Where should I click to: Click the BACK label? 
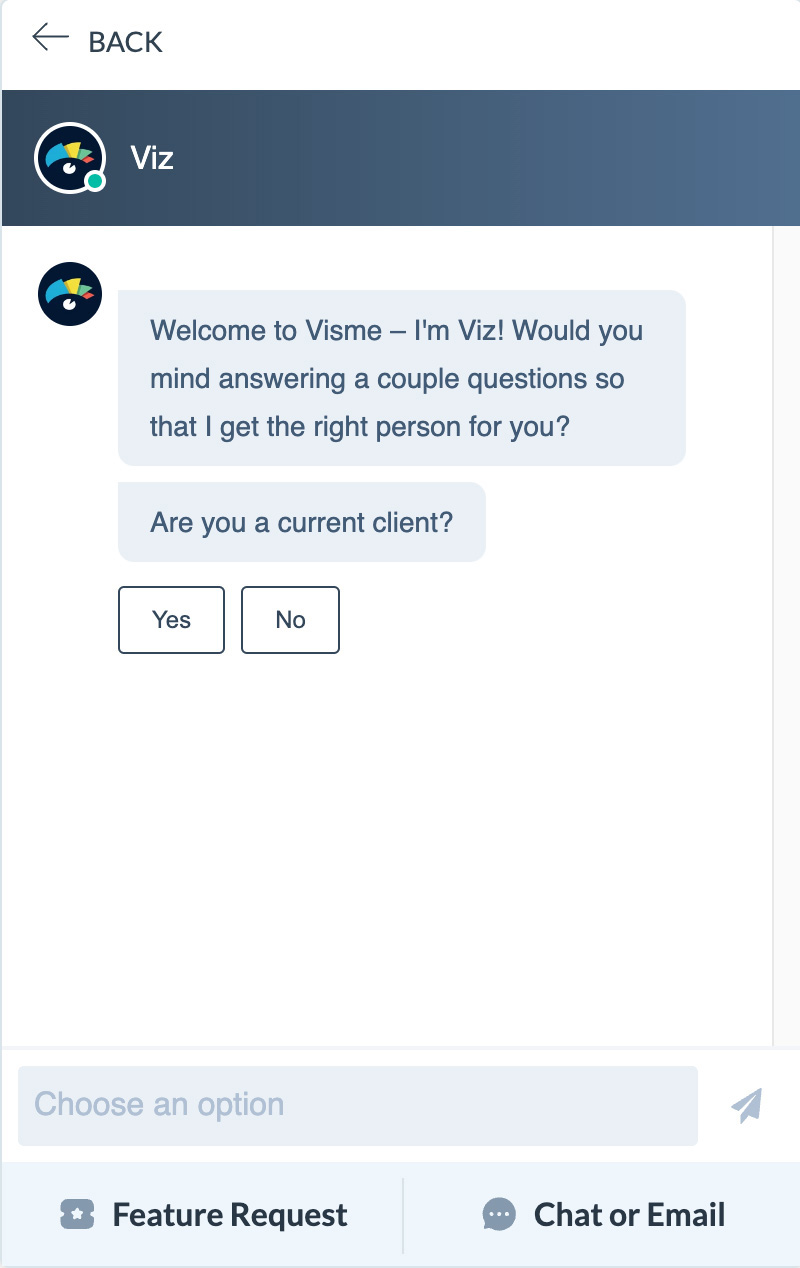(x=126, y=42)
